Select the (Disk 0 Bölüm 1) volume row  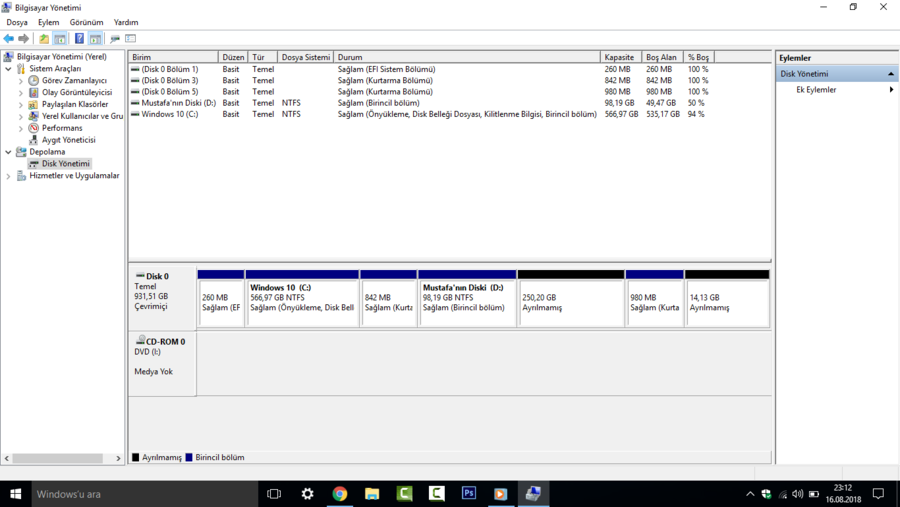click(x=419, y=69)
